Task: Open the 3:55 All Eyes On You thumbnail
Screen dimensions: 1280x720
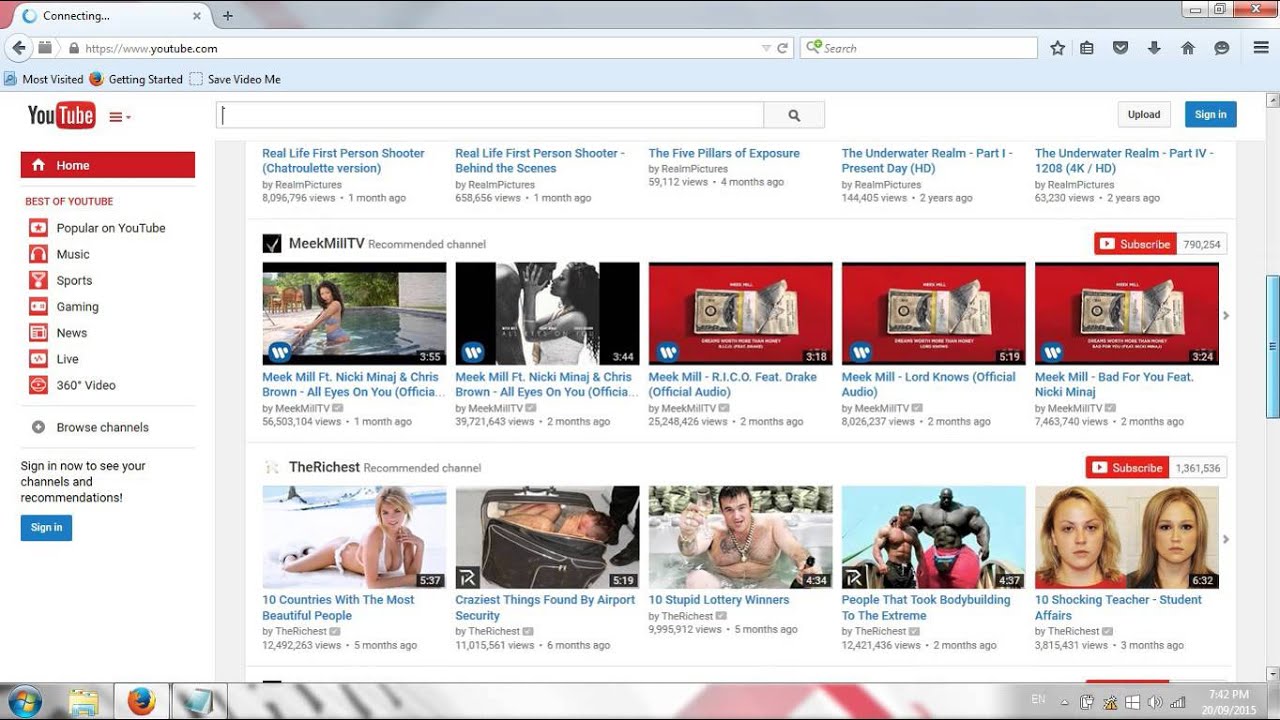Action: 354,314
